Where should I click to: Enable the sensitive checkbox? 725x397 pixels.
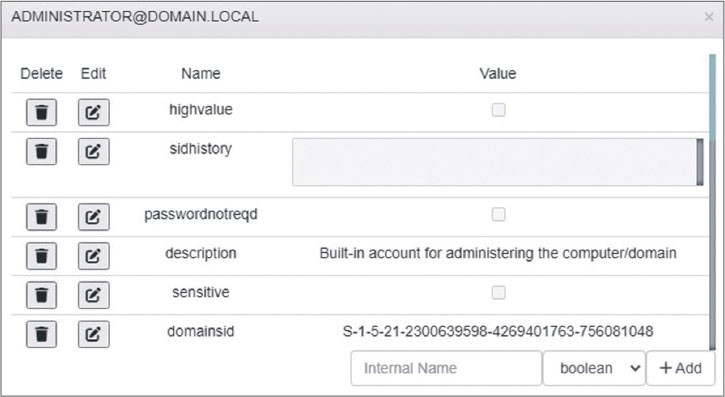[498, 292]
